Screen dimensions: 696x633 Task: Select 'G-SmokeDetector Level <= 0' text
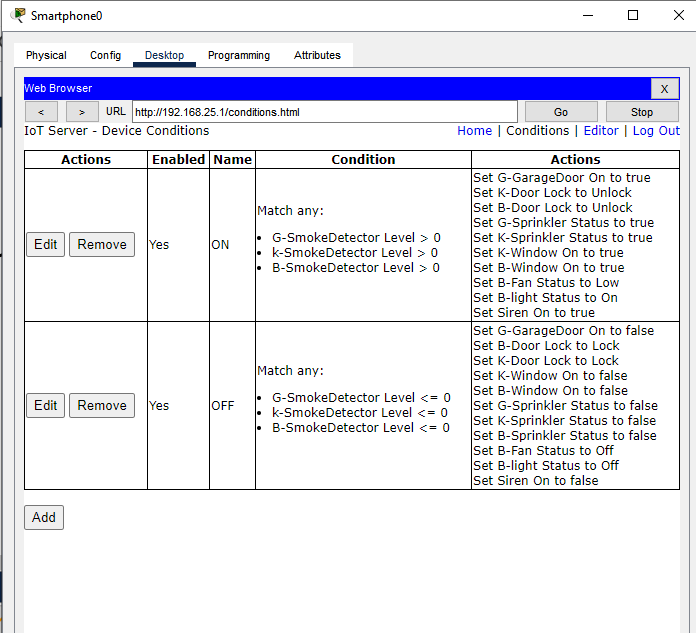pos(361,398)
